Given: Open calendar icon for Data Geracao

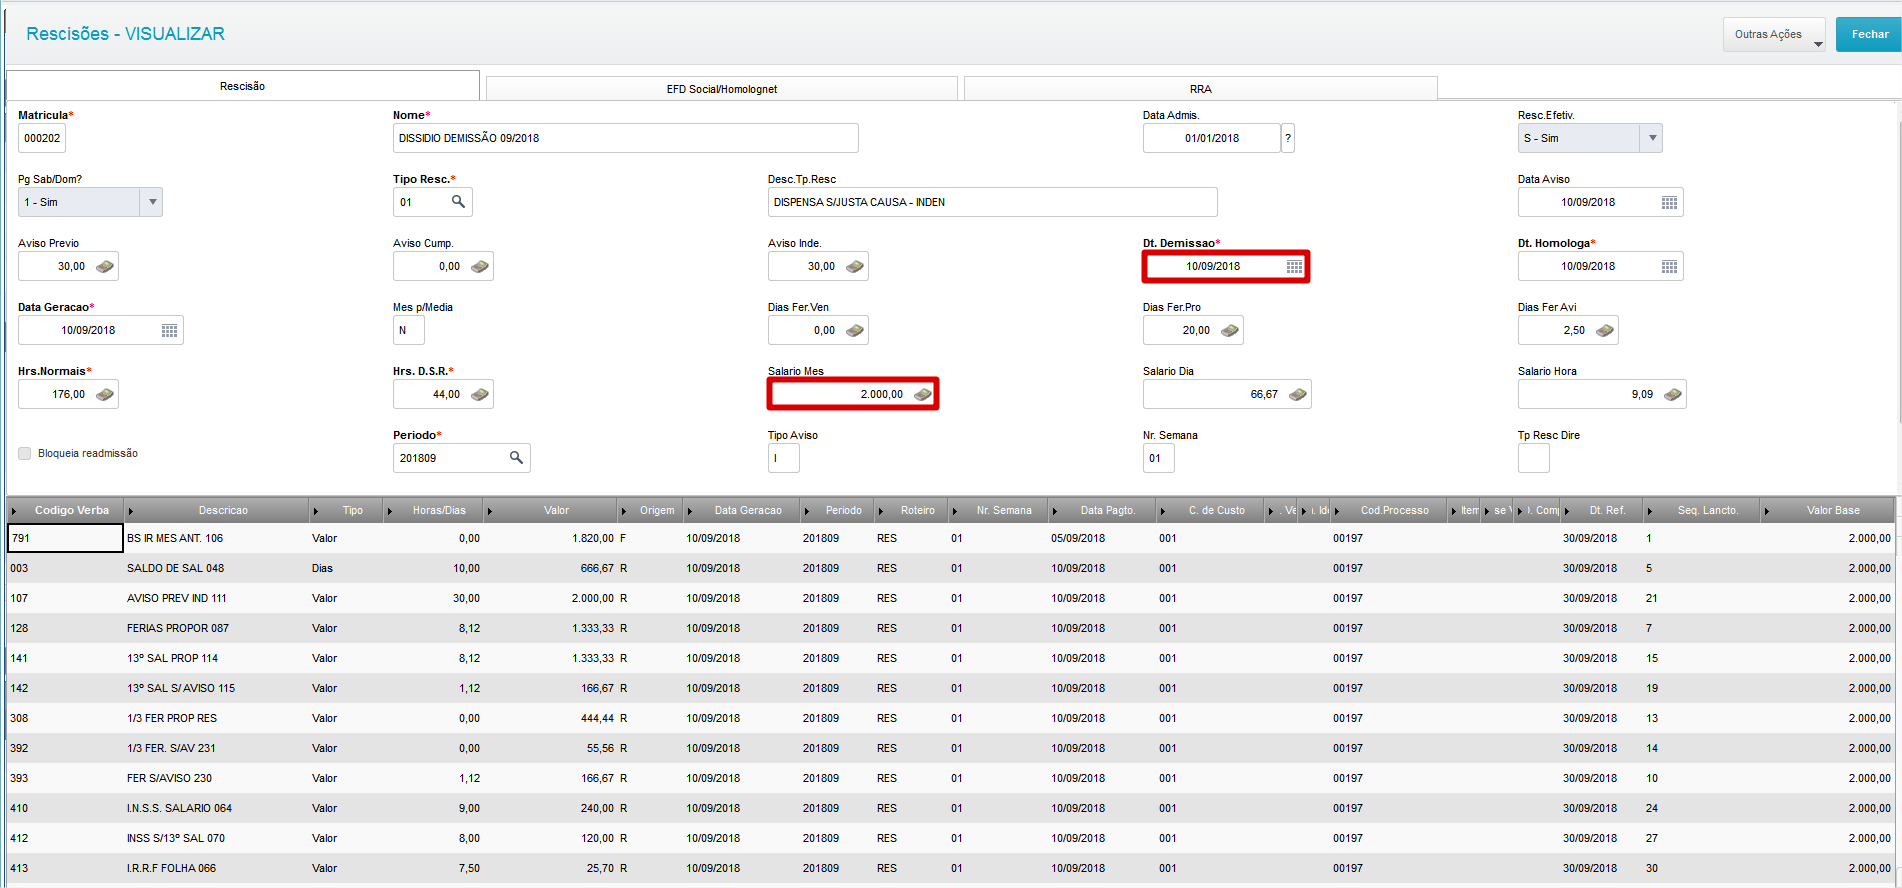Looking at the screenshot, I should click(x=169, y=331).
